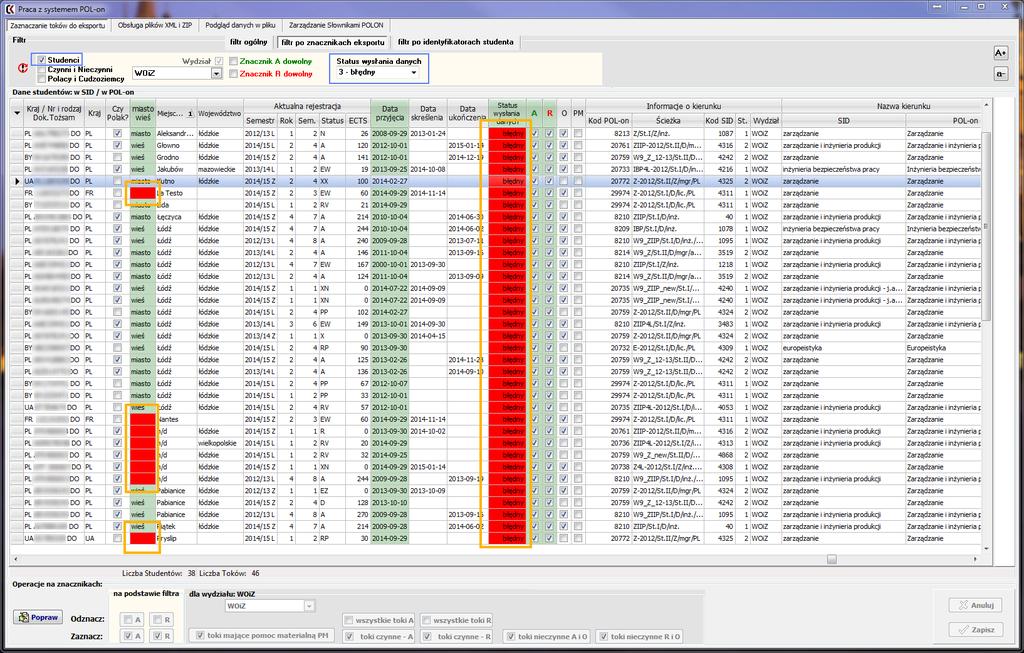Toggle the Studenci checkbox
The height and width of the screenshot is (653, 1024).
42,59
